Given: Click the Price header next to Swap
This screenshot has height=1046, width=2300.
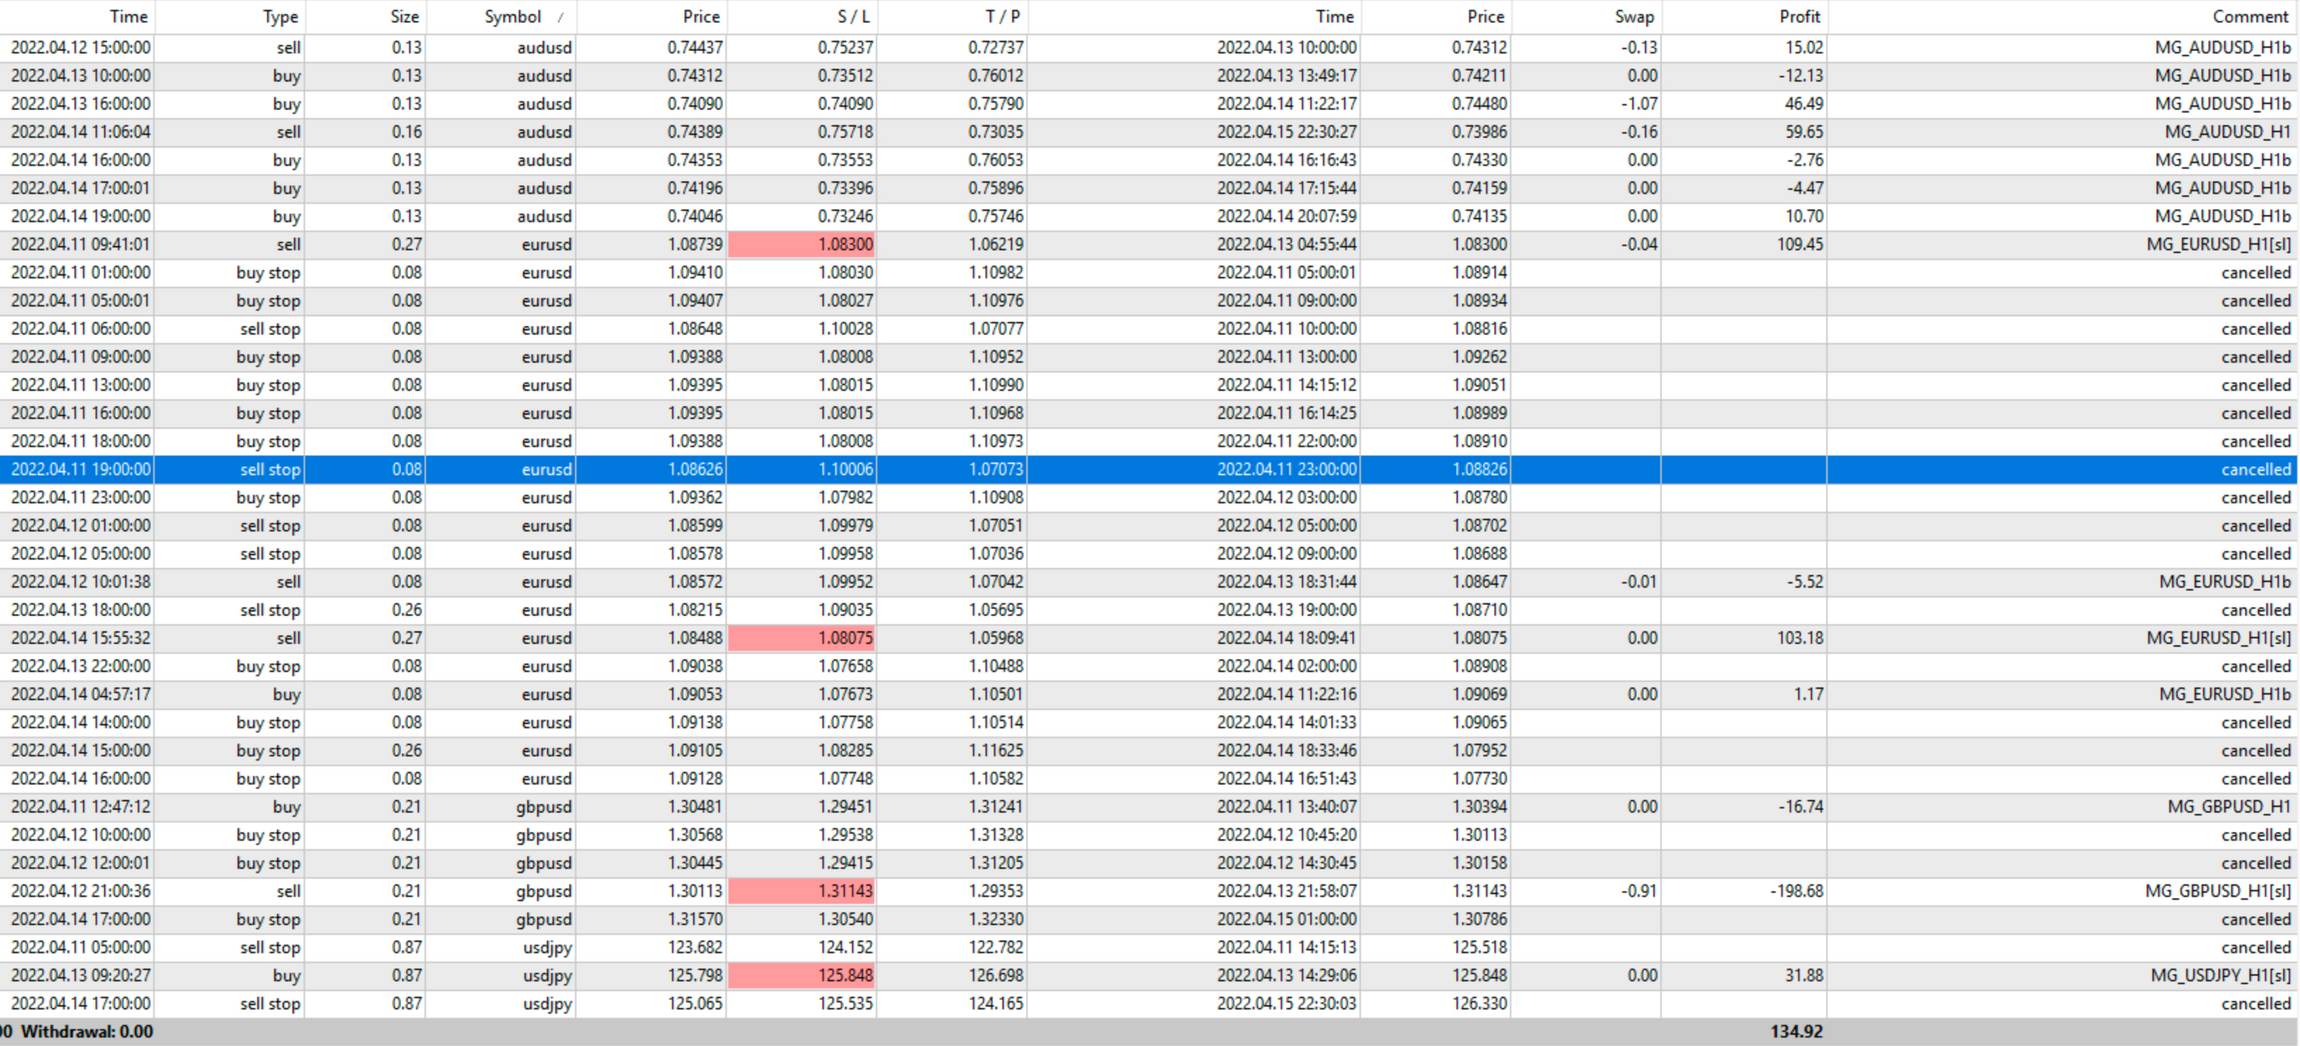Looking at the screenshot, I should click(x=1486, y=17).
